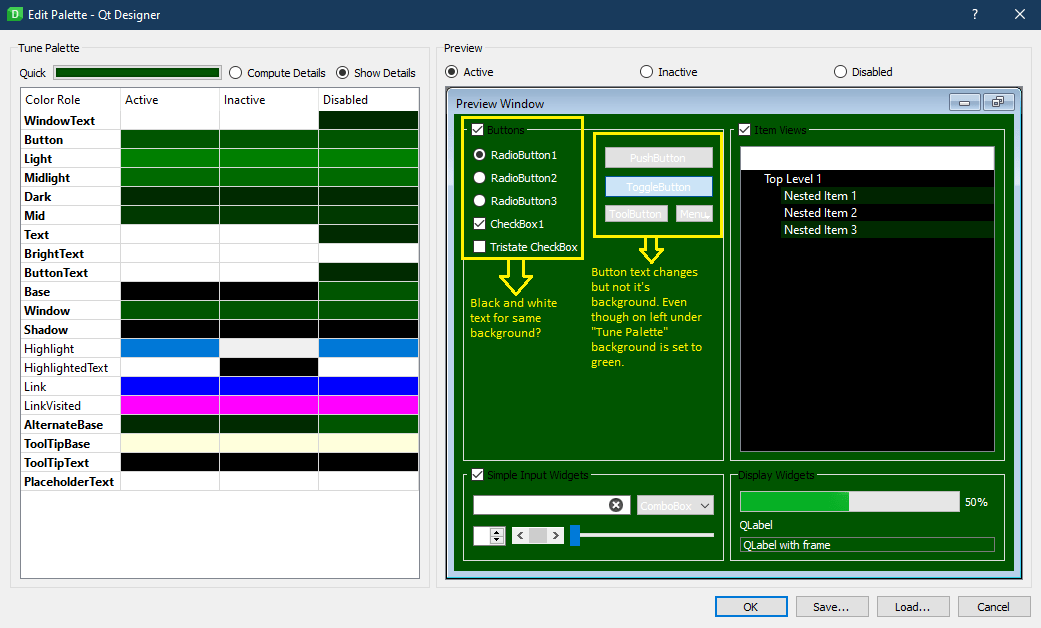Click the PushButton in preview
1041x628 pixels.
(x=659, y=157)
